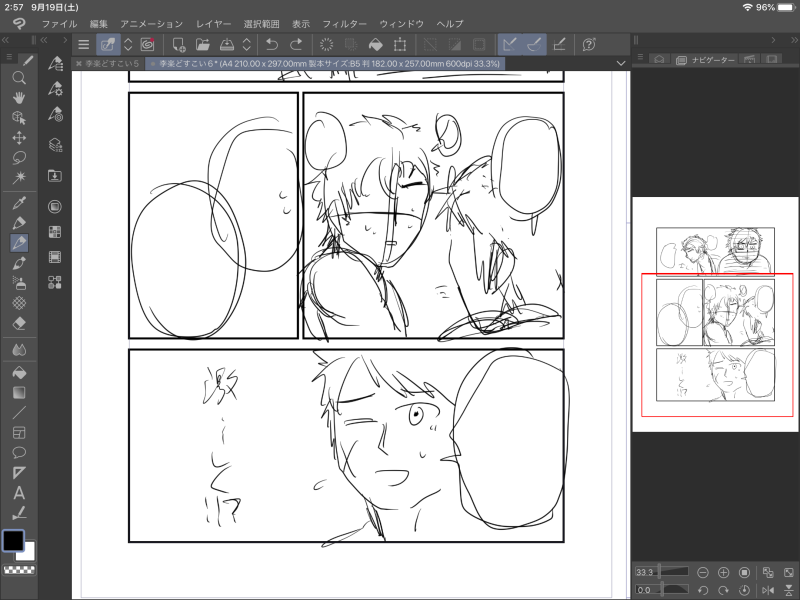Open the 編集 menu
This screenshot has height=600, width=800.
click(x=98, y=24)
